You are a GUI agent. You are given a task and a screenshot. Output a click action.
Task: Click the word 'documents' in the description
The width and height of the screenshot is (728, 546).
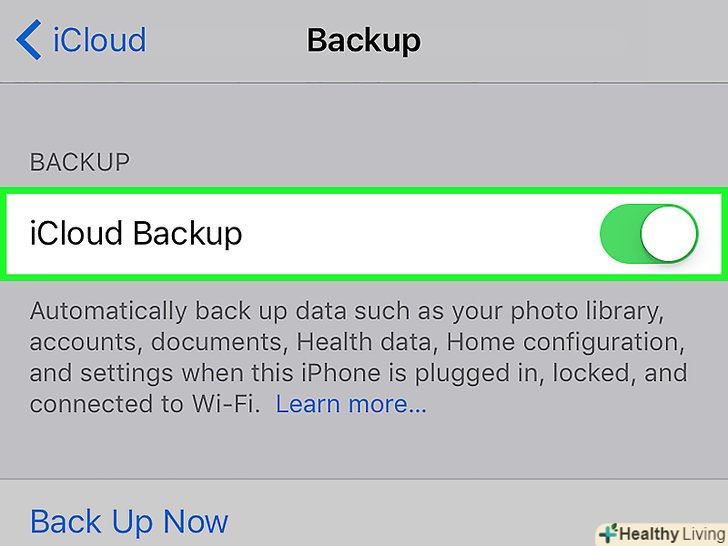pos(216,343)
